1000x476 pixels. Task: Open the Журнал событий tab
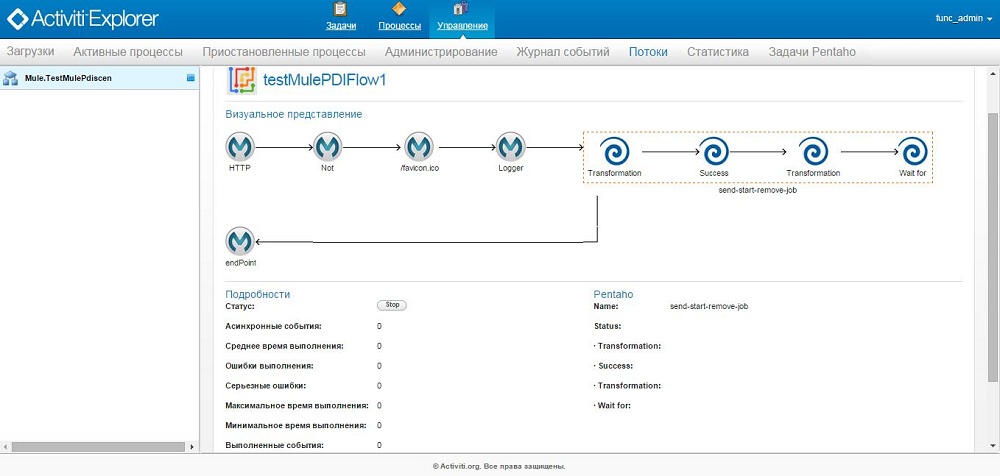coord(562,51)
